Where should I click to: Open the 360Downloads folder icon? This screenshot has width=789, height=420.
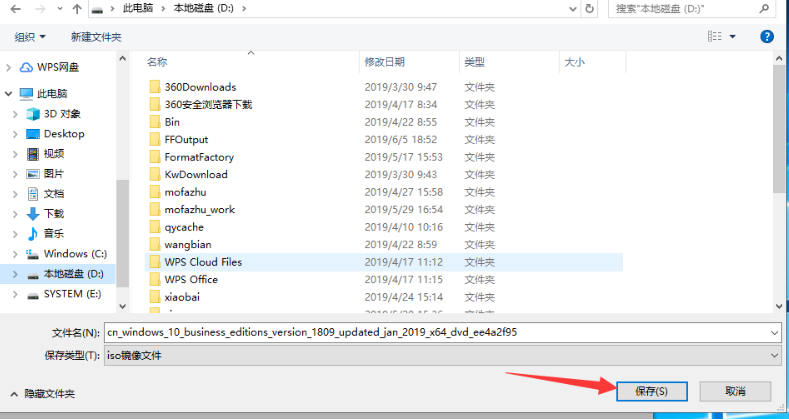click(x=155, y=87)
